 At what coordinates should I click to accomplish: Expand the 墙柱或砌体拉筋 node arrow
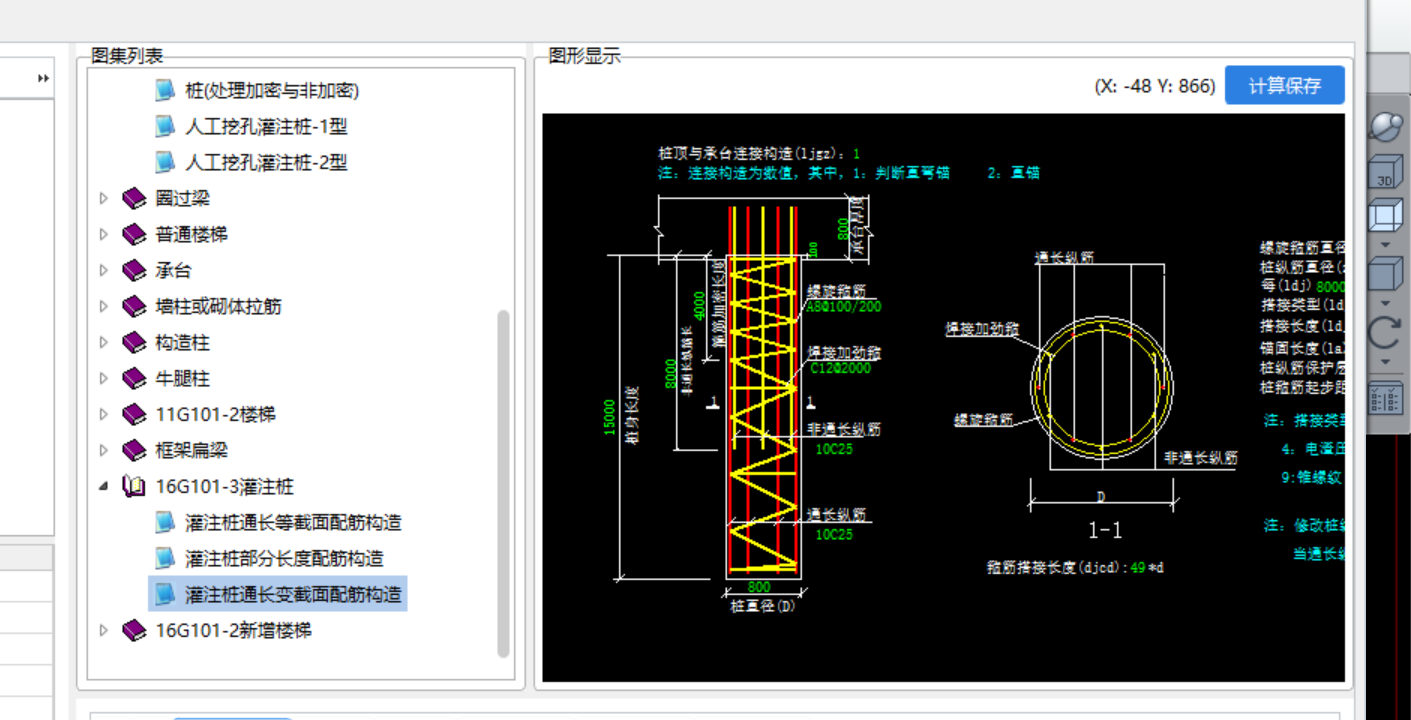click(x=103, y=307)
